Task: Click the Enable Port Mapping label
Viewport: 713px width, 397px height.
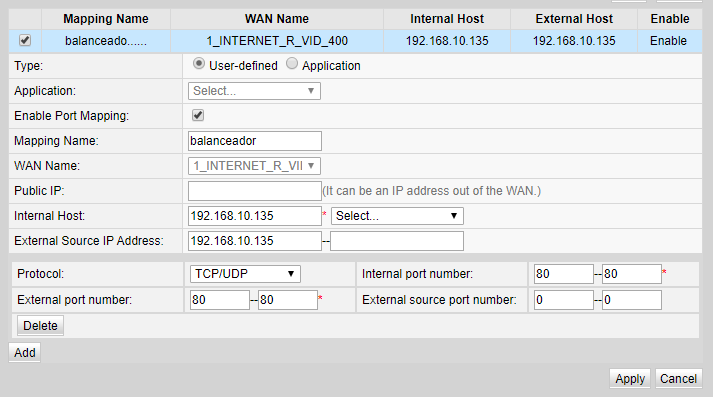Action: (71, 116)
